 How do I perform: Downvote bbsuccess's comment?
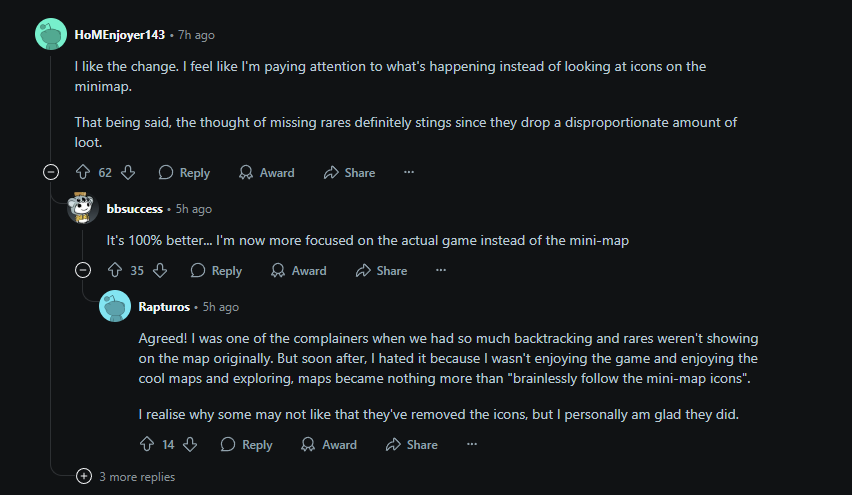[159, 270]
